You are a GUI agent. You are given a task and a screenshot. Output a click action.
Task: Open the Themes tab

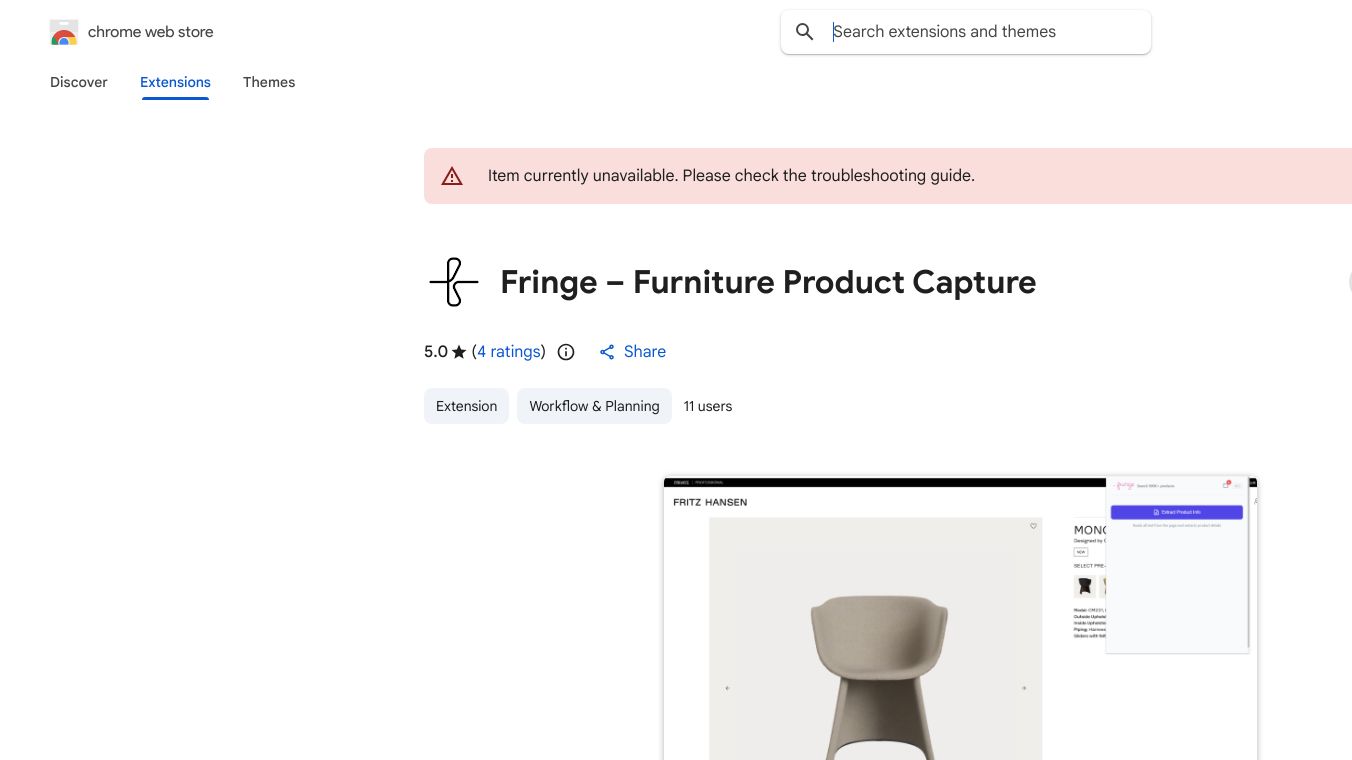click(269, 82)
